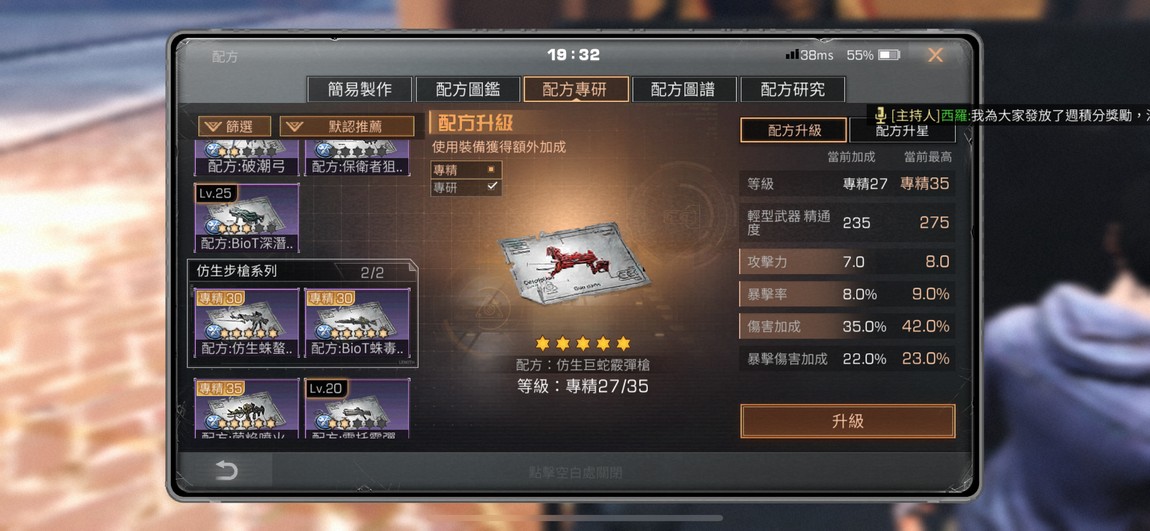The width and height of the screenshot is (1150, 531).
Task: Toggle the 專研 checkbox
Action: pos(491,187)
